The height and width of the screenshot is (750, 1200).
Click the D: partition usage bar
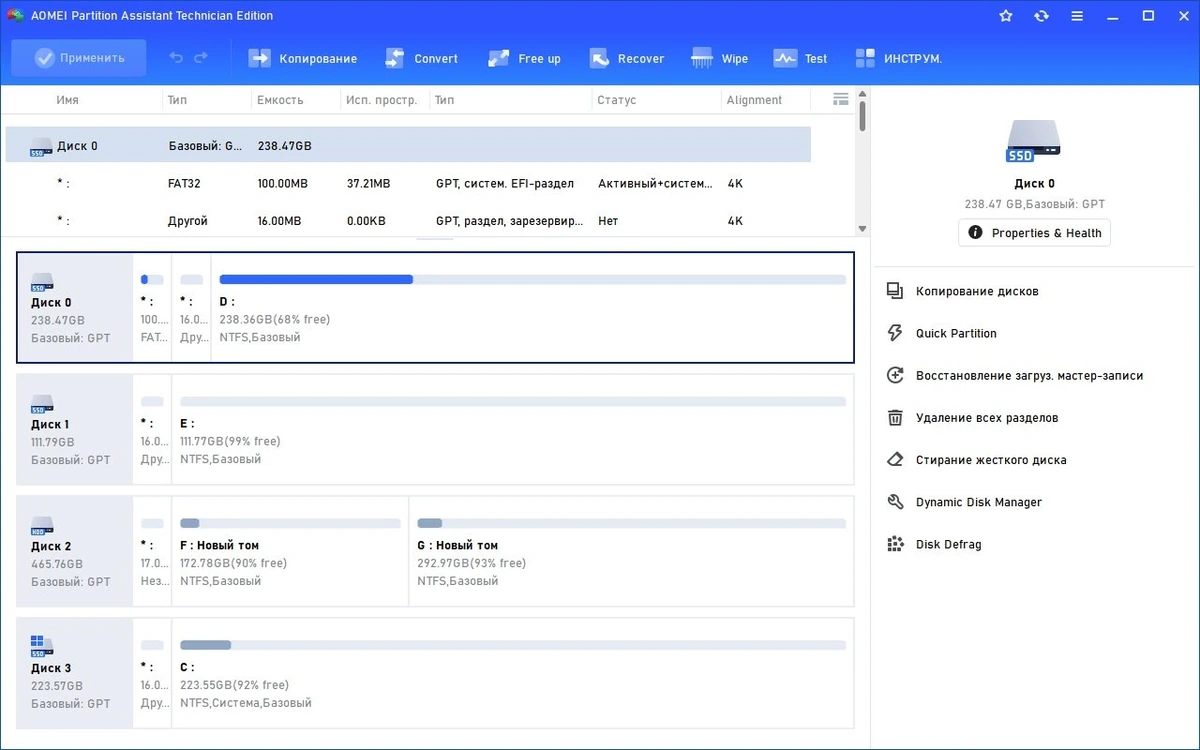pyautogui.click(x=533, y=280)
